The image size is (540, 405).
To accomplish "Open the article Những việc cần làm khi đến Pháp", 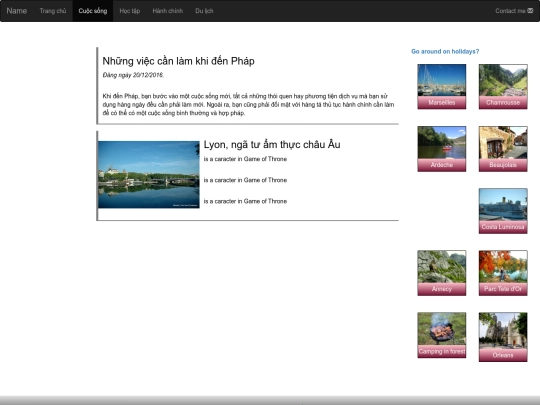I will pos(178,61).
